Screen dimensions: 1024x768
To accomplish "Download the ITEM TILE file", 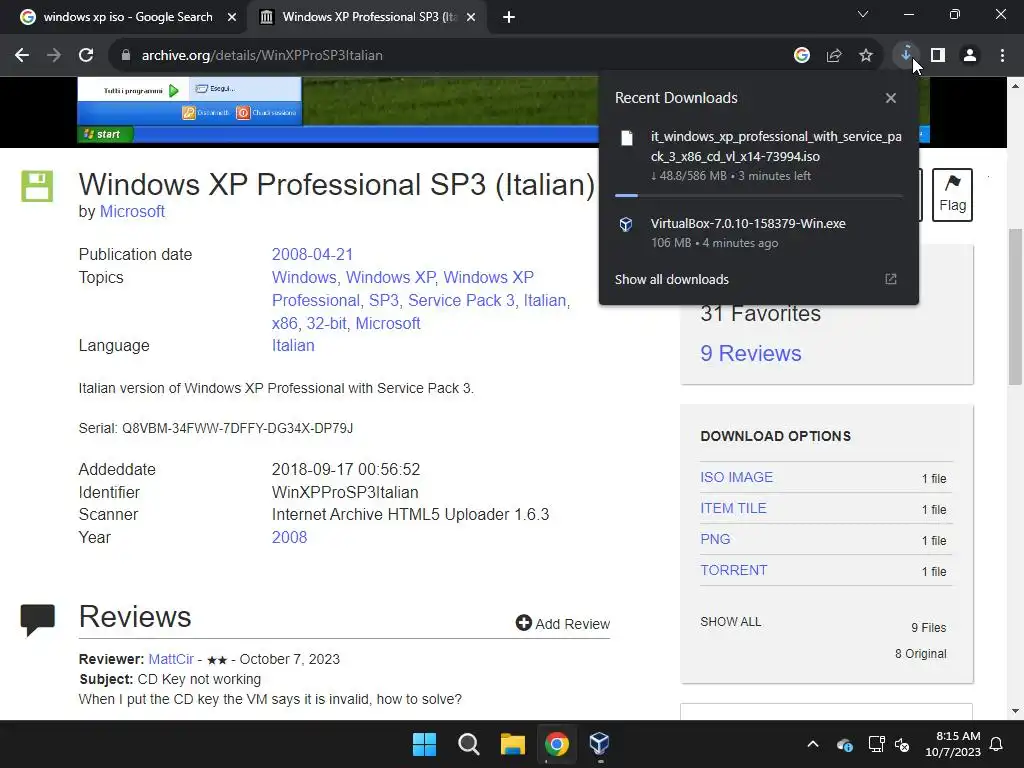I will (733, 508).
